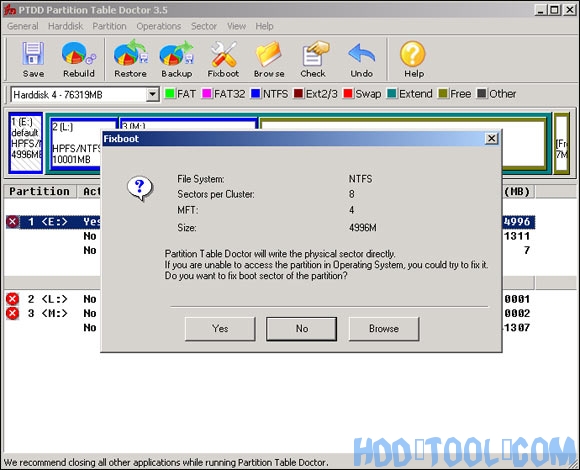Click the Backup toolbar icon
580x470 pixels.
click(x=177, y=60)
